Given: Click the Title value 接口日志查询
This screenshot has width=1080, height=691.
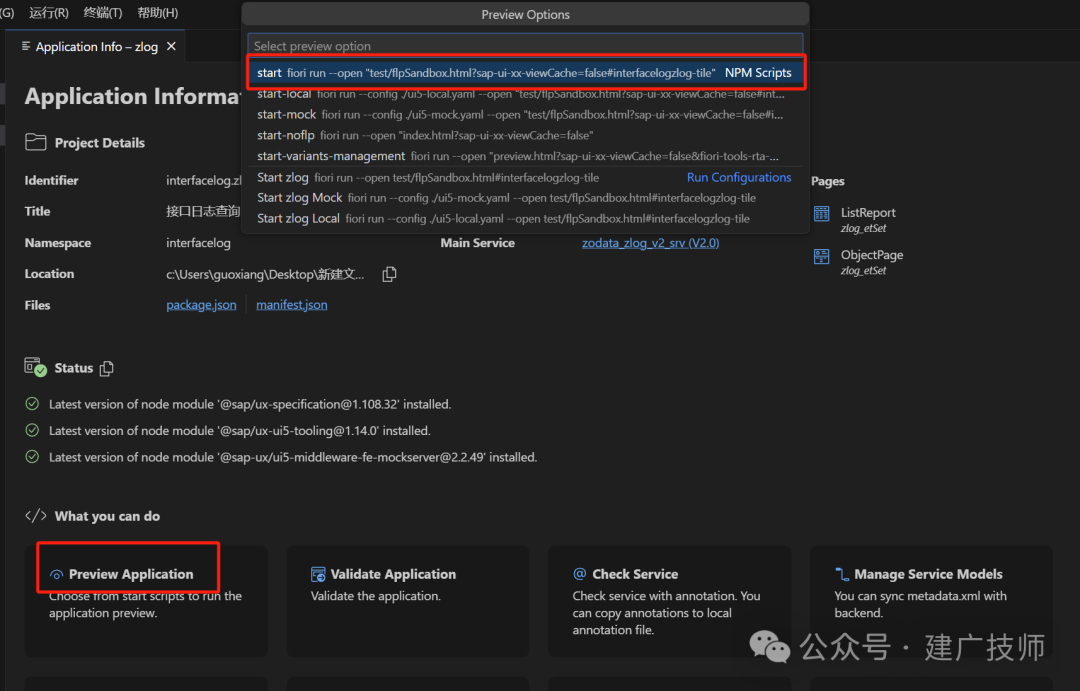Looking at the screenshot, I should (x=203, y=212).
